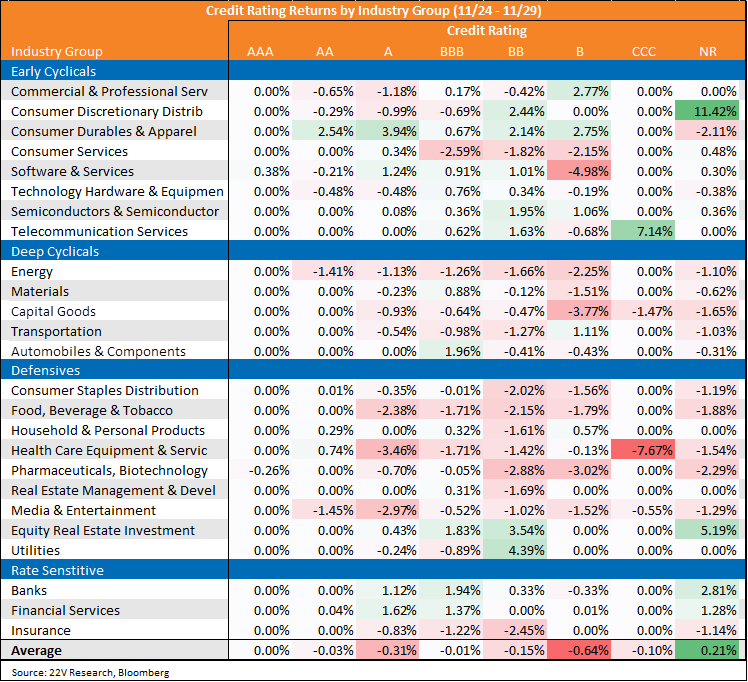Screen dimensions: 748x682
Task: Select the Defensives section header row
Action: [x=373, y=370]
